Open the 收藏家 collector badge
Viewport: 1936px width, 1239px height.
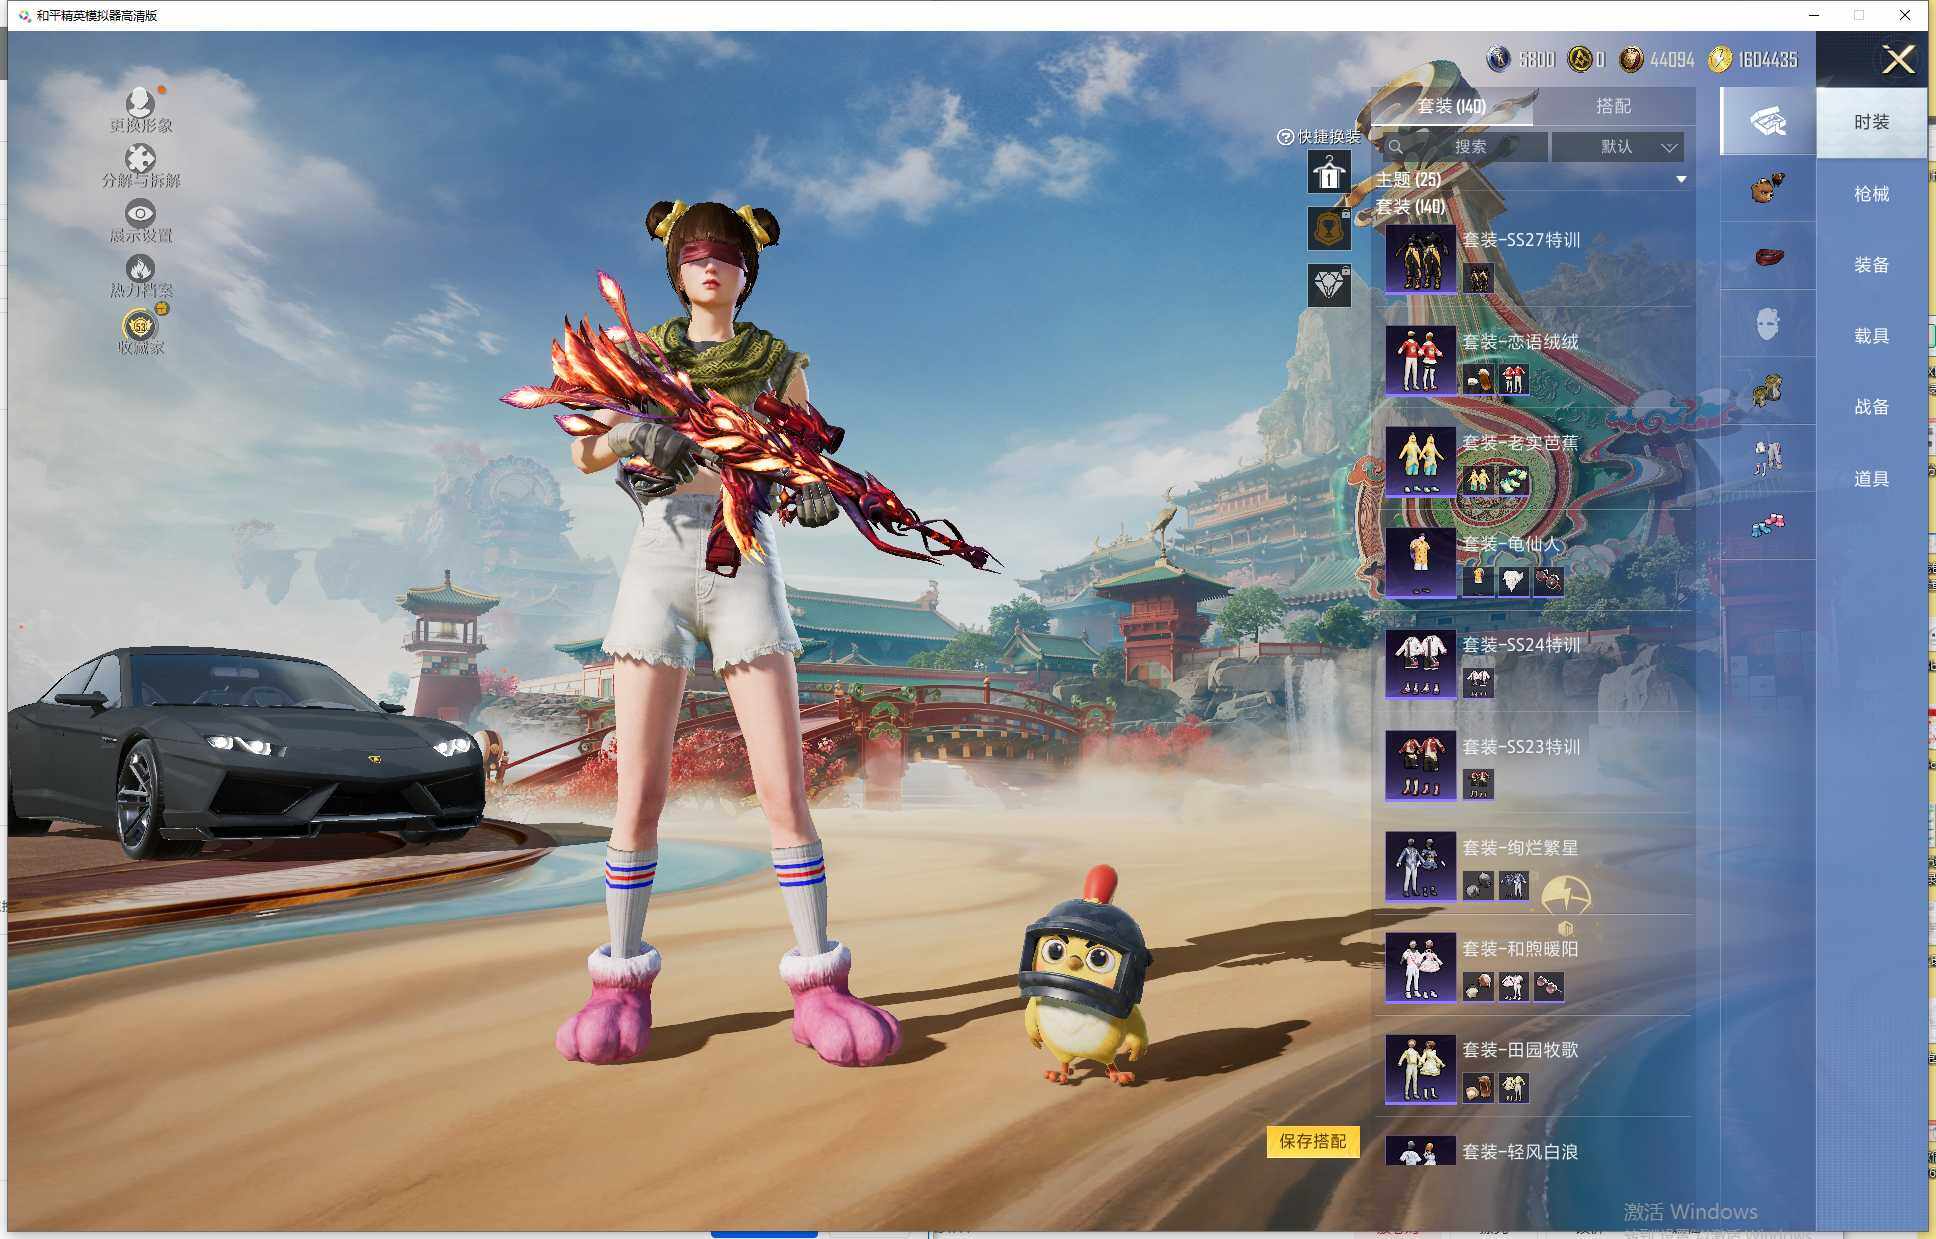point(141,326)
